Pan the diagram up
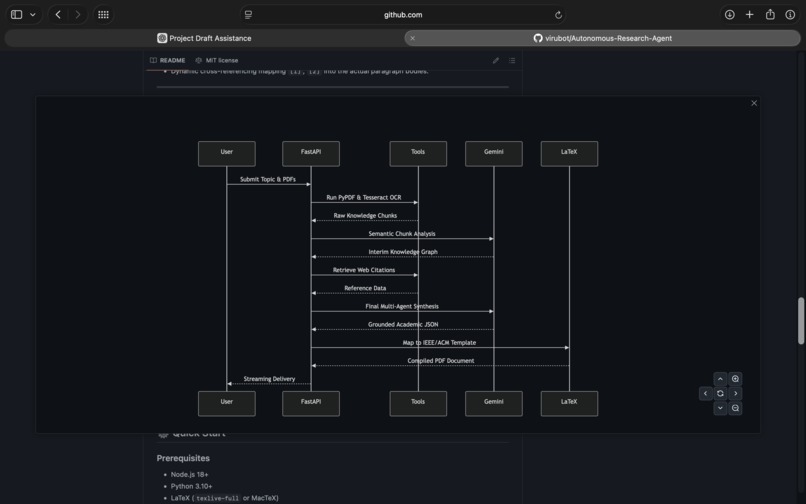The width and height of the screenshot is (806, 504). [720, 379]
